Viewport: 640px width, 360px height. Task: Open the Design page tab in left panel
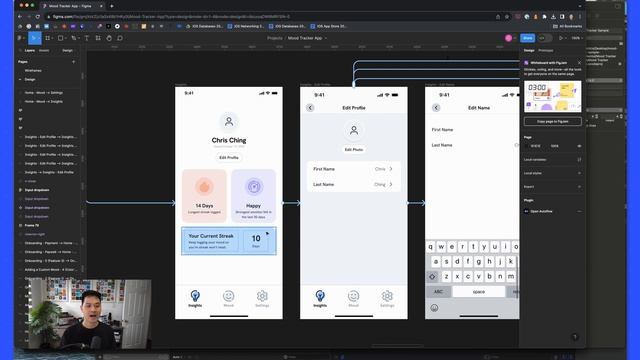tap(68, 51)
